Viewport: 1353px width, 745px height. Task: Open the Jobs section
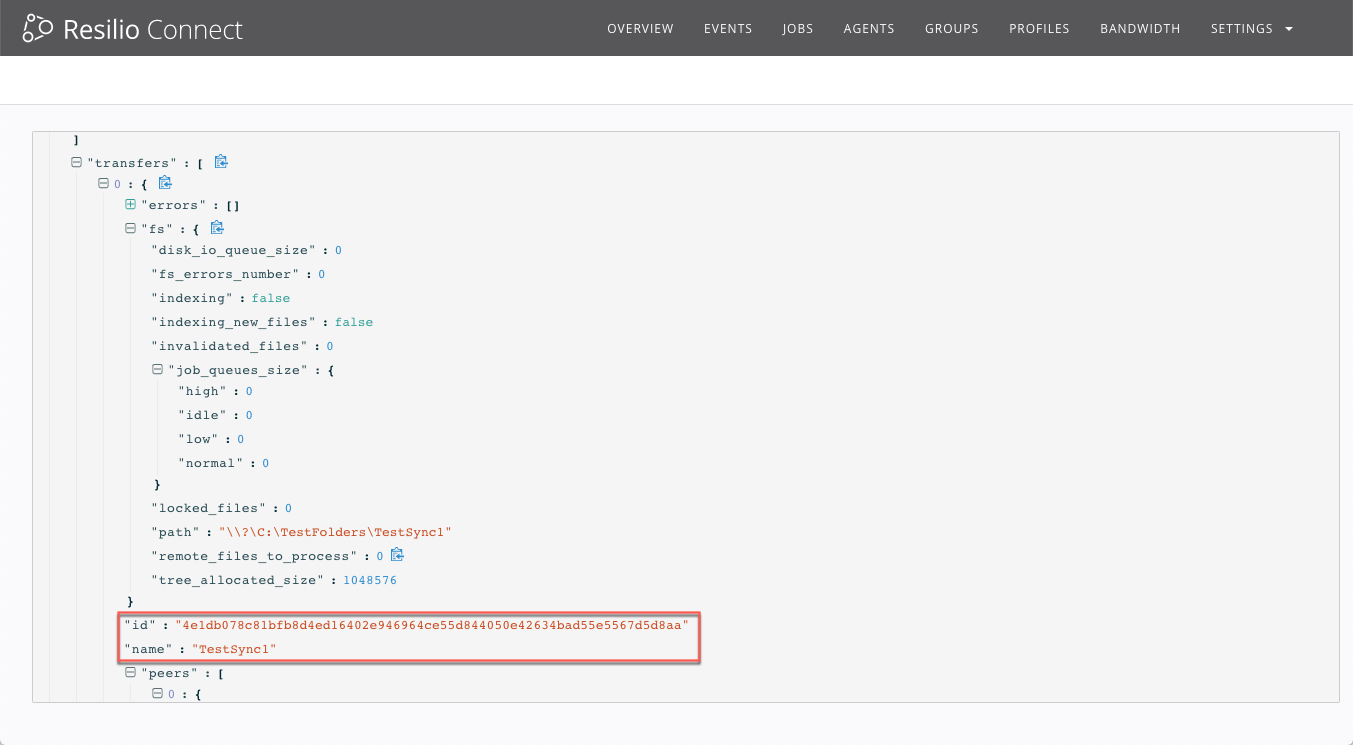point(797,29)
